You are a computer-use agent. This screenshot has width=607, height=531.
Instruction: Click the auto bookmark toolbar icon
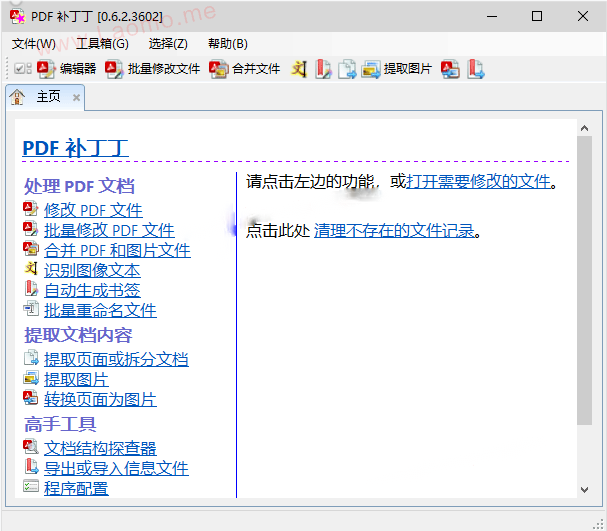[x=323, y=69]
